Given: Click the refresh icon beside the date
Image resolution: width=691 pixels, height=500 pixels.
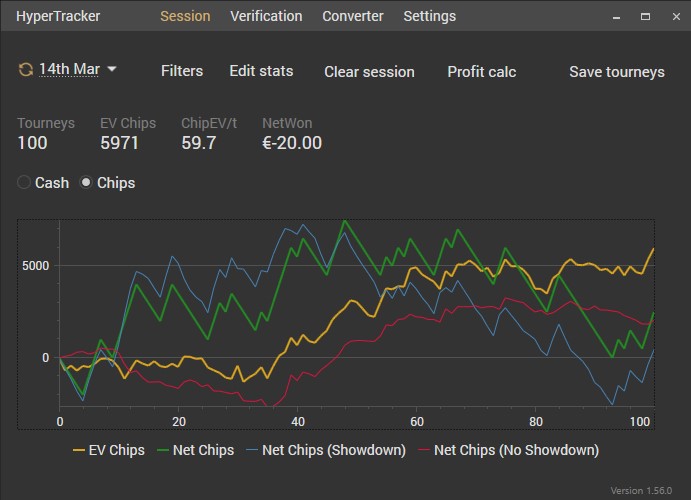Looking at the screenshot, I should (25, 70).
